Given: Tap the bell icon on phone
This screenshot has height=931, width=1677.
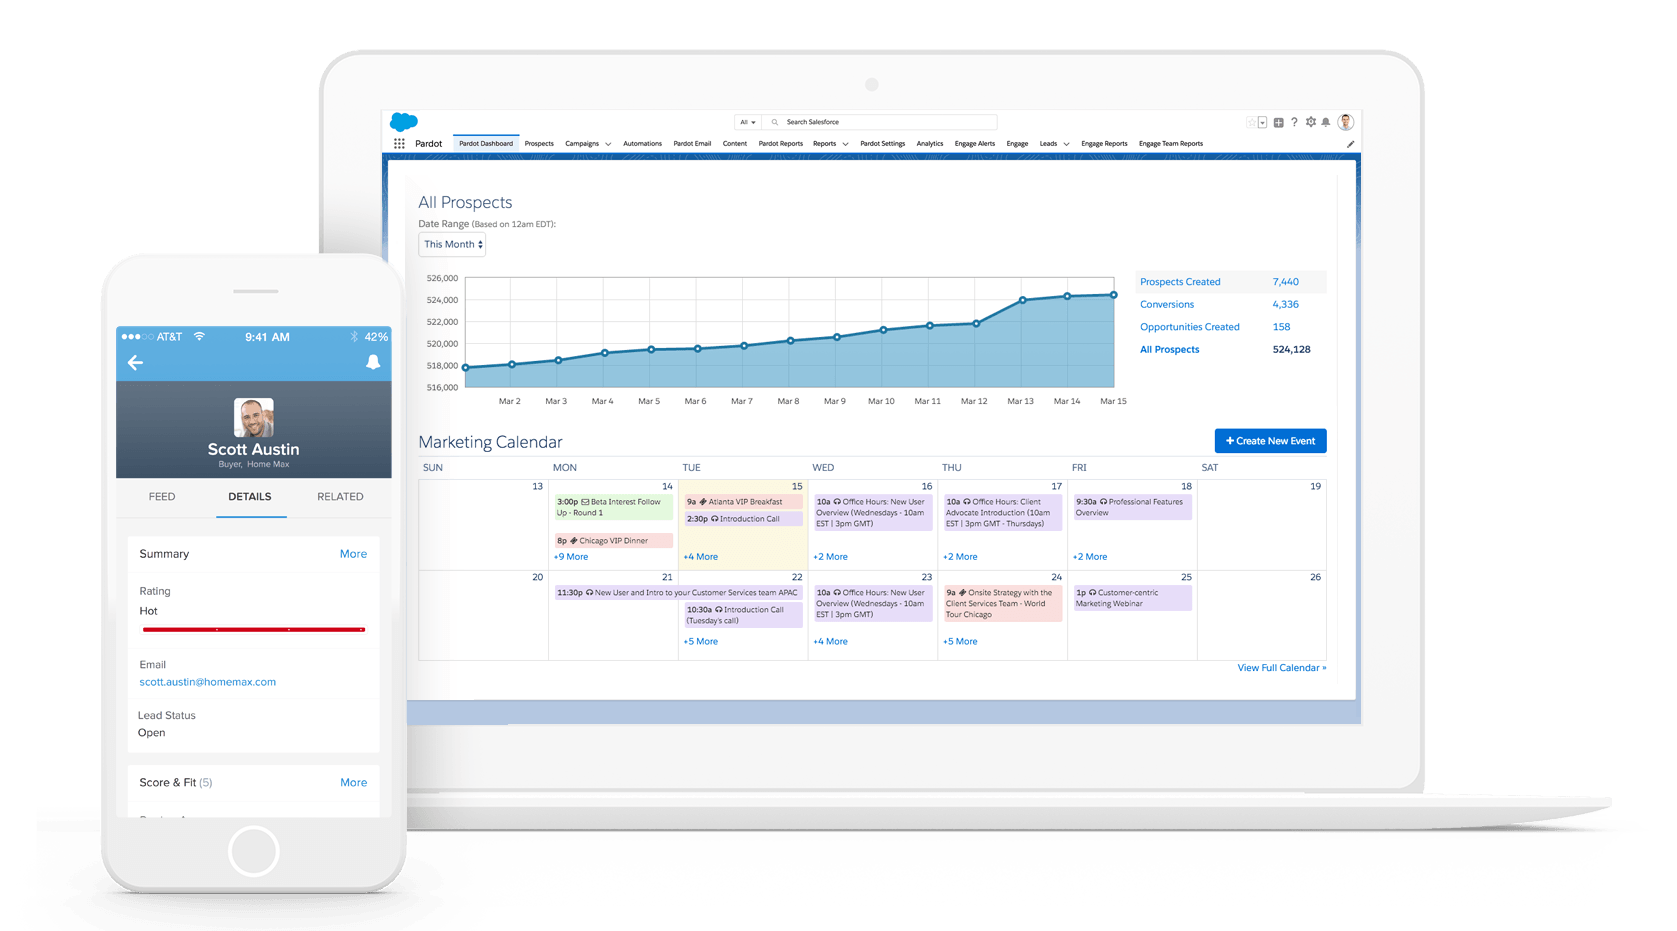Looking at the screenshot, I should click(x=373, y=362).
